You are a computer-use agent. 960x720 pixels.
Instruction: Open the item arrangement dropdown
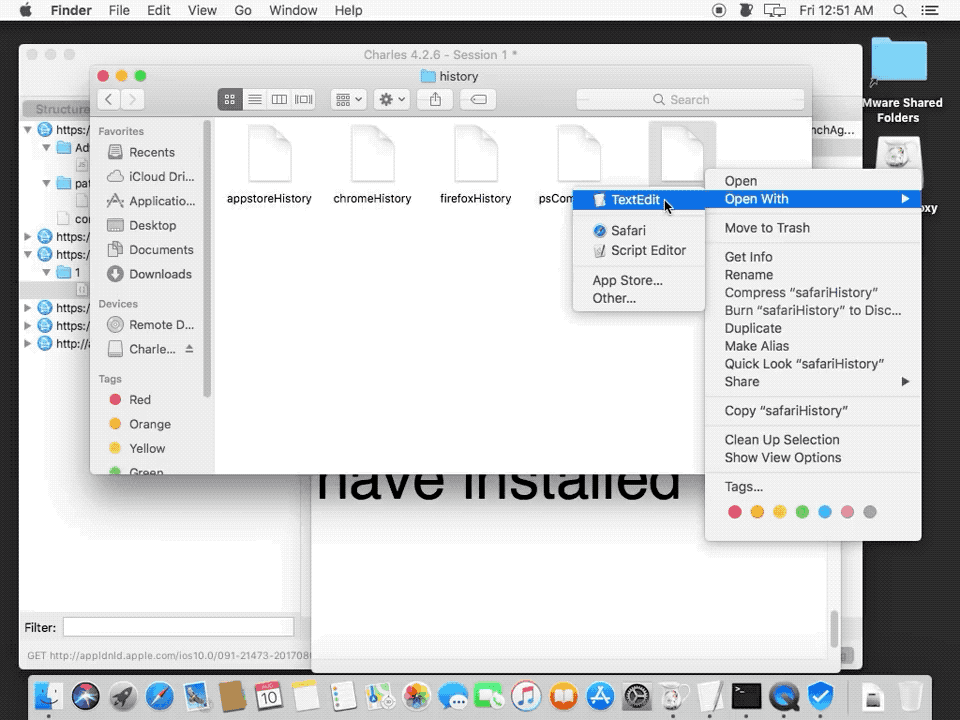point(349,99)
